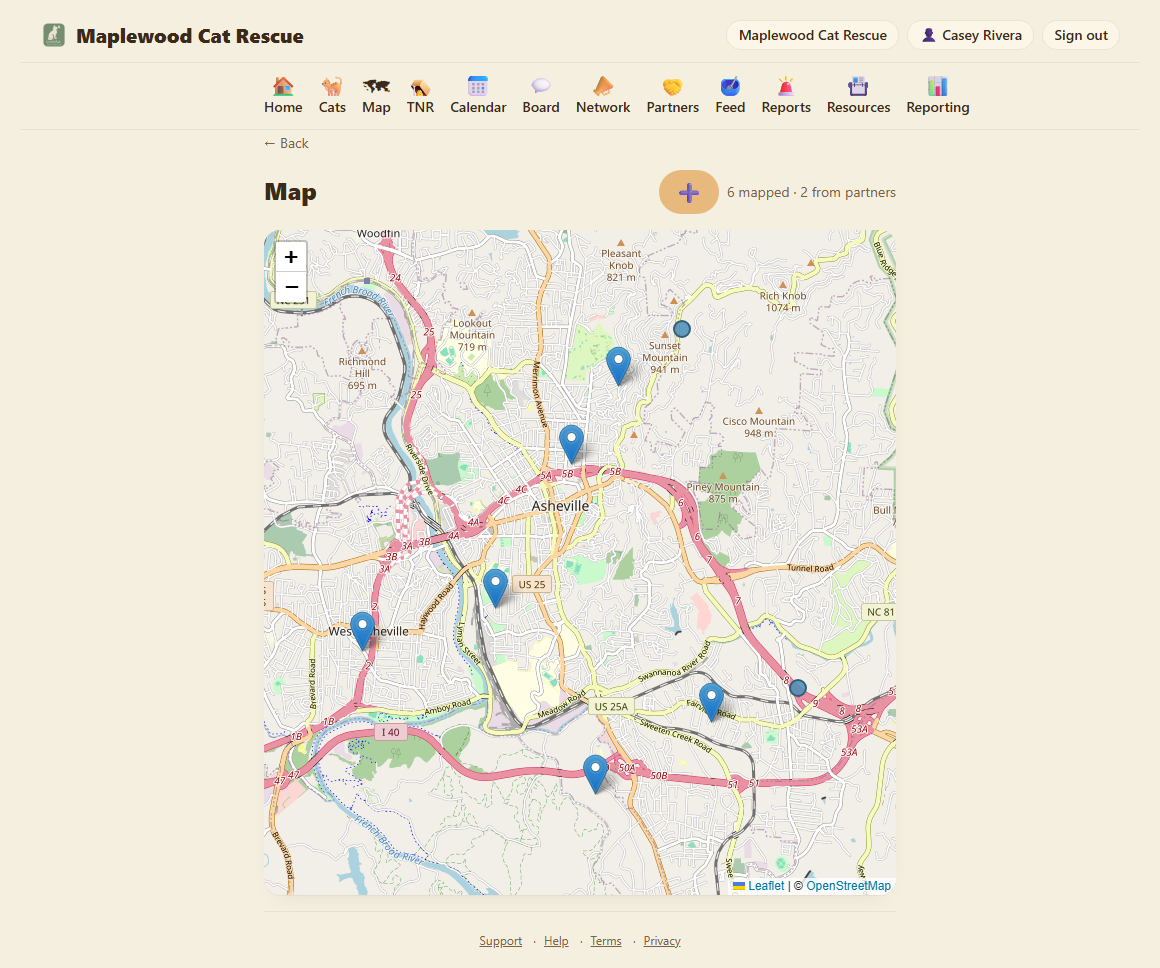Open the Home nav item
The width and height of the screenshot is (1160, 968).
(283, 95)
